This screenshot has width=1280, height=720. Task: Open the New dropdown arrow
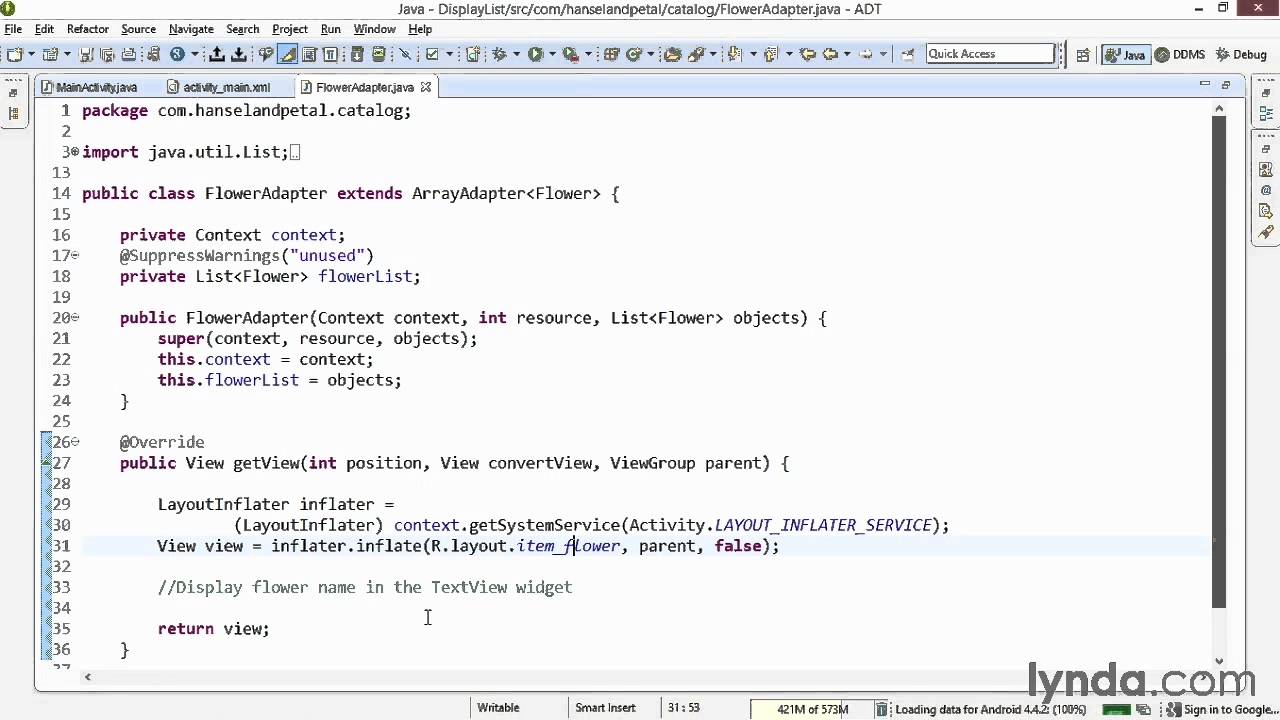pyautogui.click(x=31, y=54)
